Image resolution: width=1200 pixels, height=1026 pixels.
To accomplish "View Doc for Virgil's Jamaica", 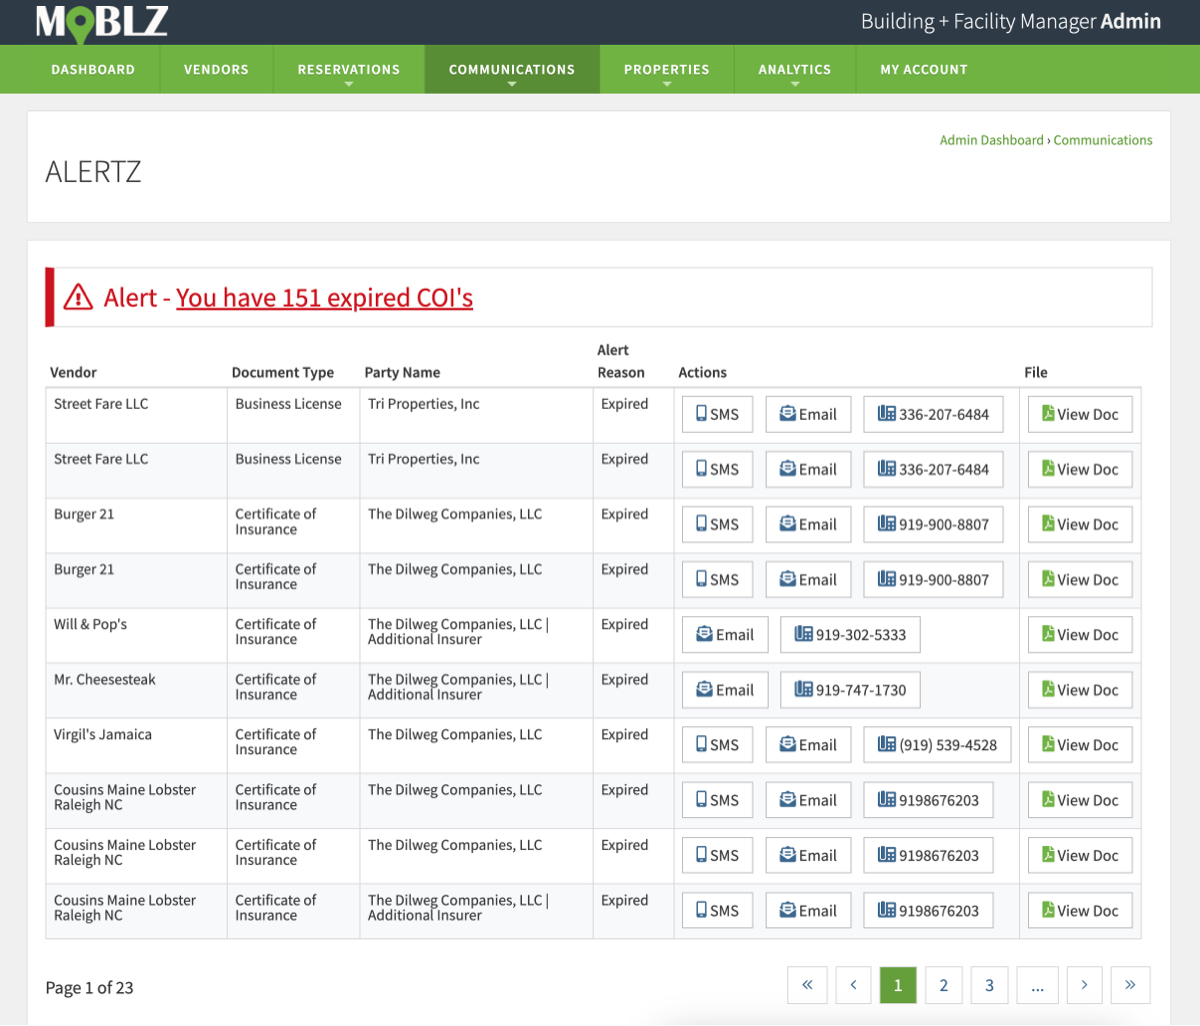I will pos(1080,745).
